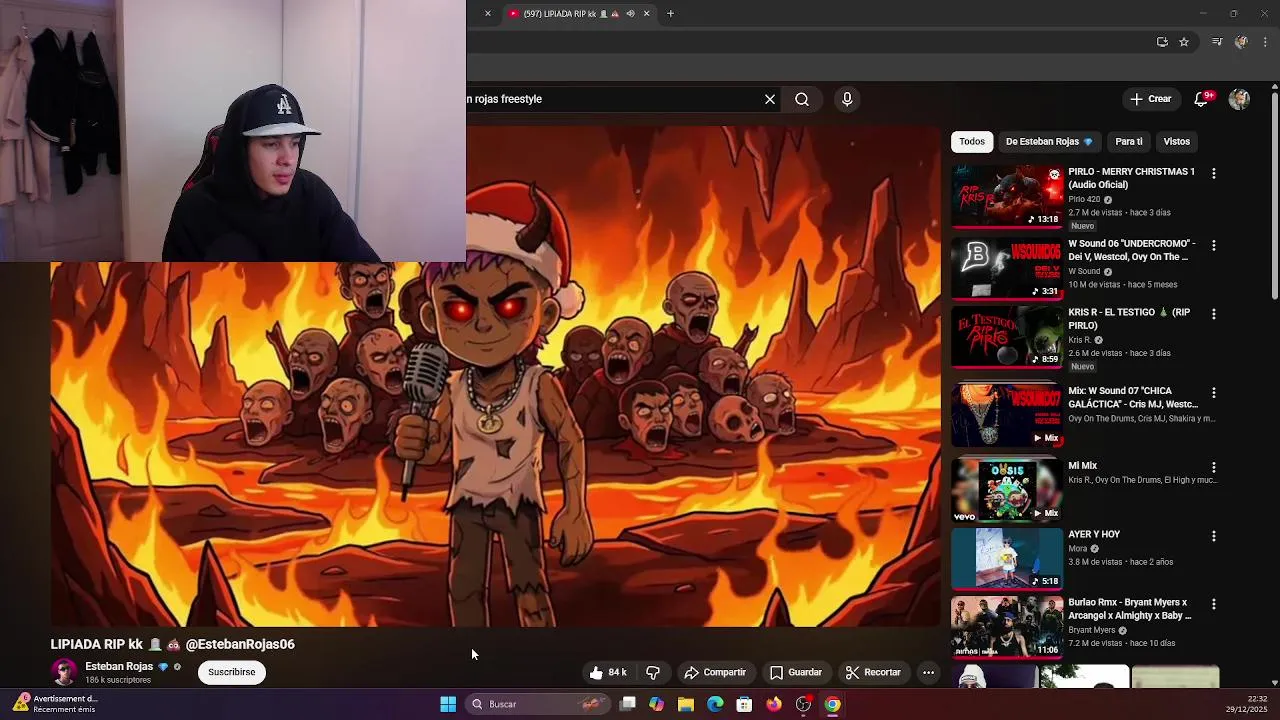
Task: Open Copilot icon in taskbar
Action: pos(656,704)
